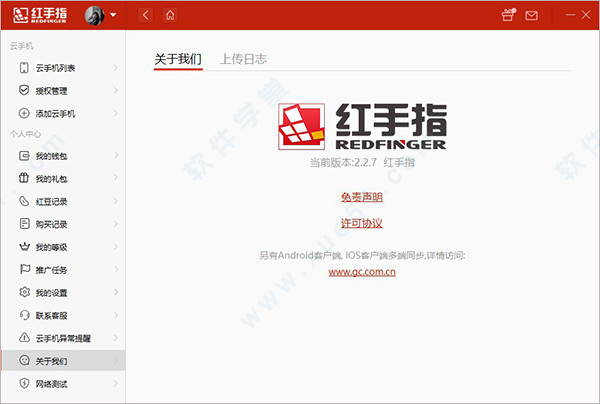Click the shield bolt icon for 网络测试
The height and width of the screenshot is (404, 600).
point(24,383)
